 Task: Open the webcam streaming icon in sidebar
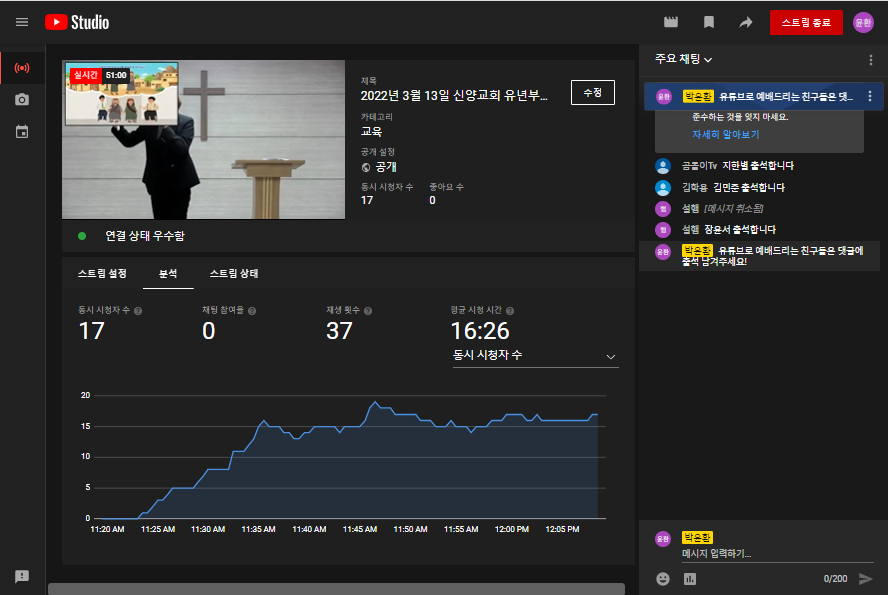pos(21,99)
